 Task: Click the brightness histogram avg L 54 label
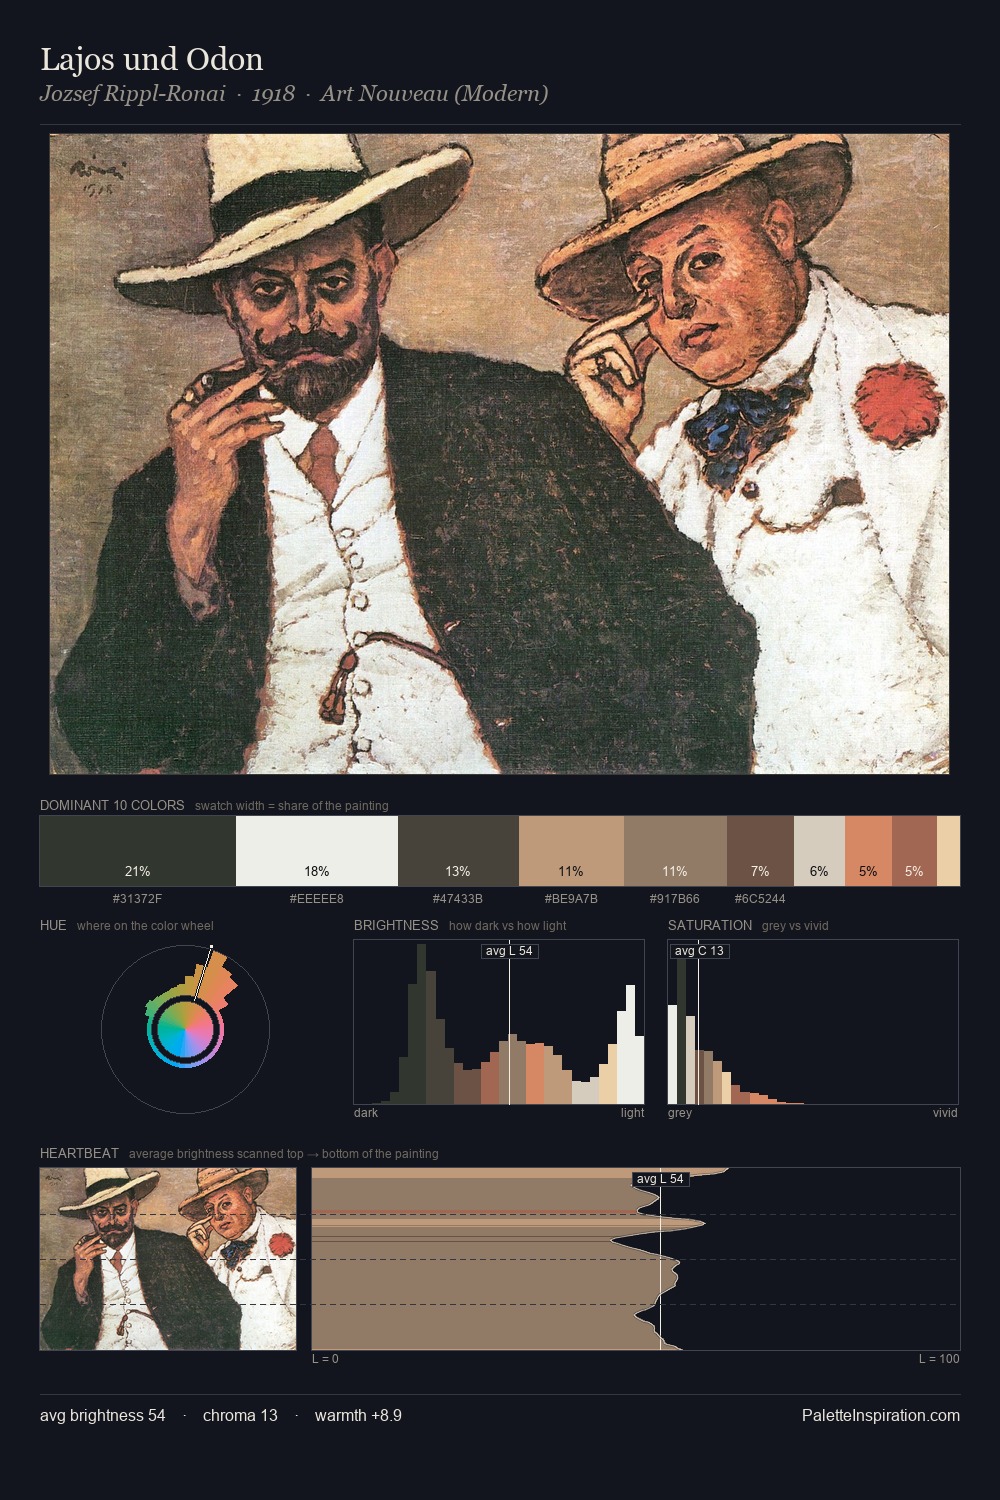[509, 951]
